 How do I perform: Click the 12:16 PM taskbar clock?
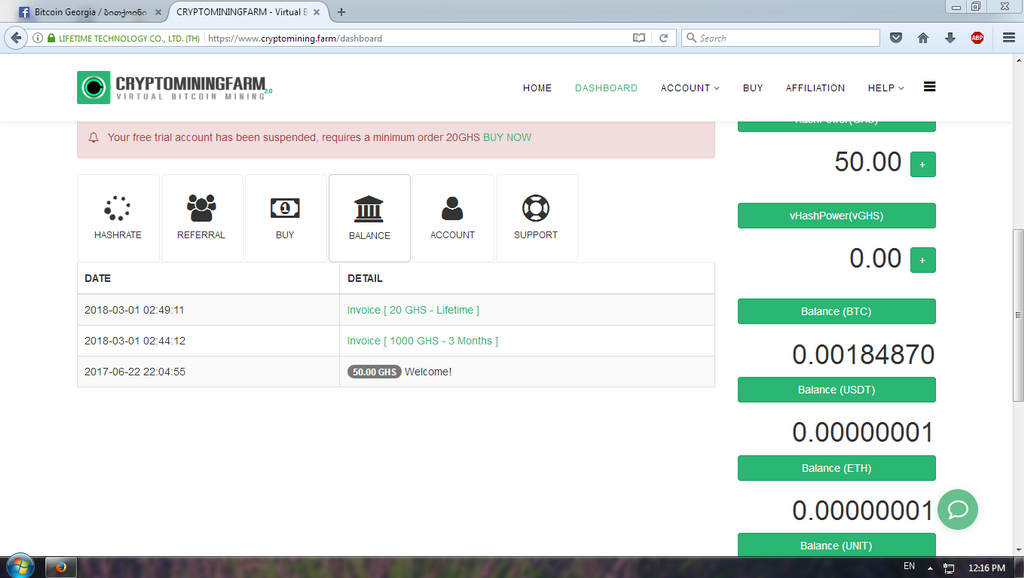point(986,568)
